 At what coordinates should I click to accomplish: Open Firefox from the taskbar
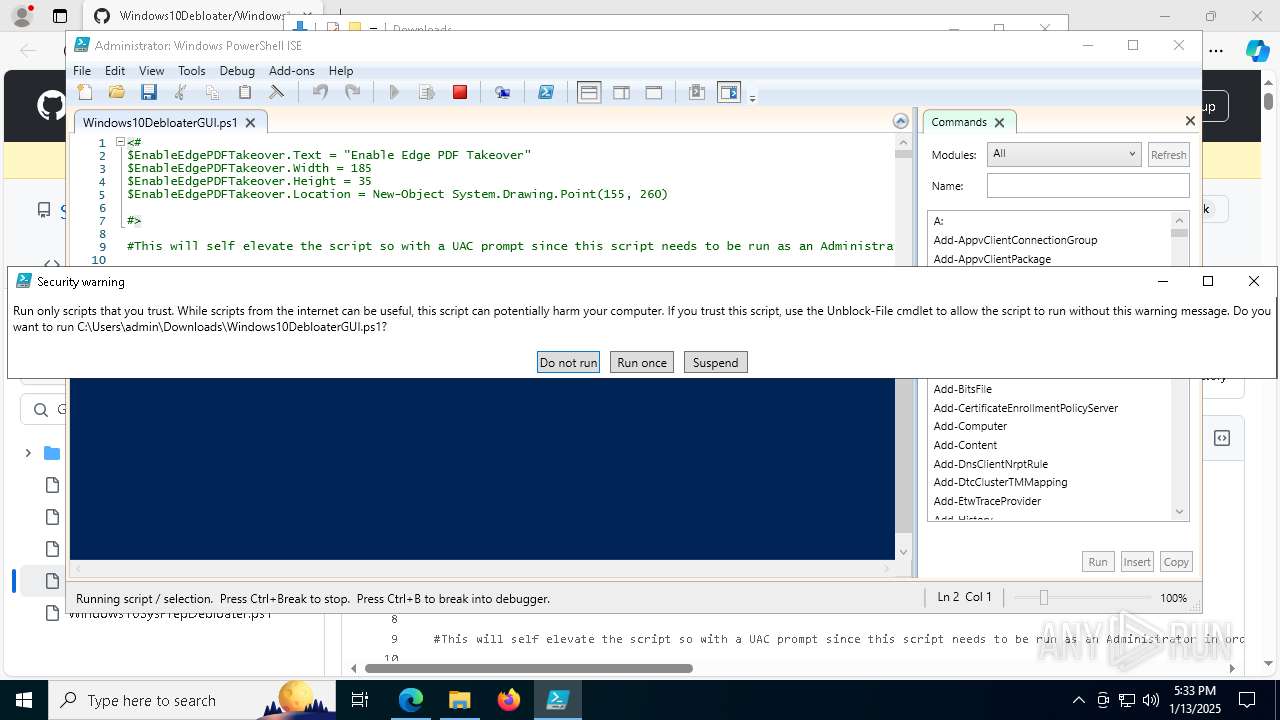coord(508,700)
